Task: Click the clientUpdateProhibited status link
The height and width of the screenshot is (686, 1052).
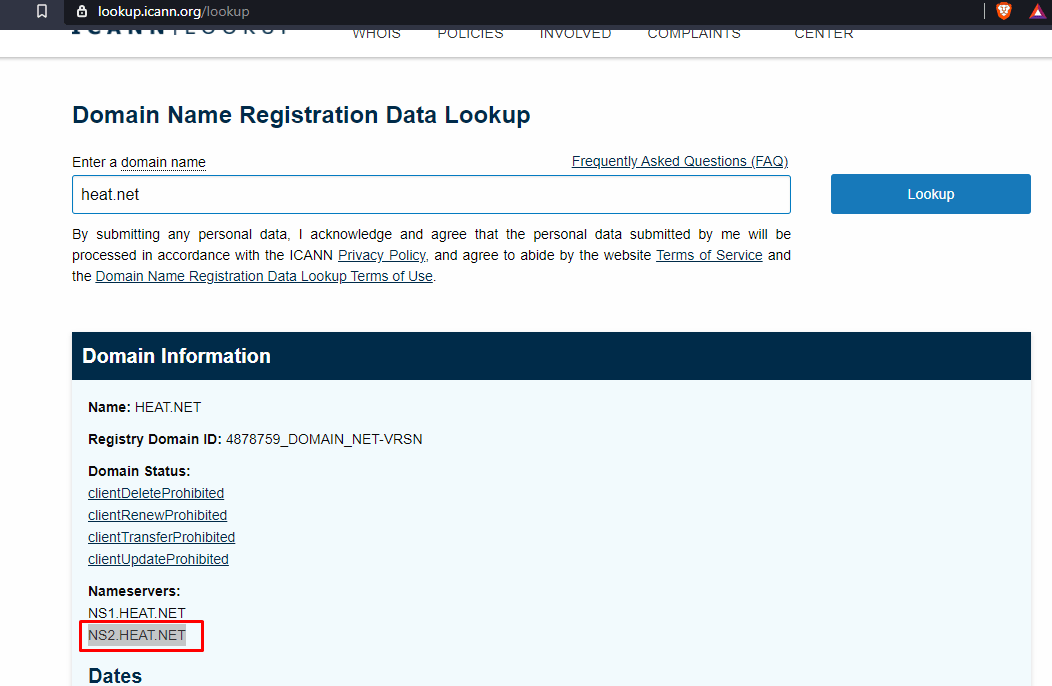Action: pos(158,559)
